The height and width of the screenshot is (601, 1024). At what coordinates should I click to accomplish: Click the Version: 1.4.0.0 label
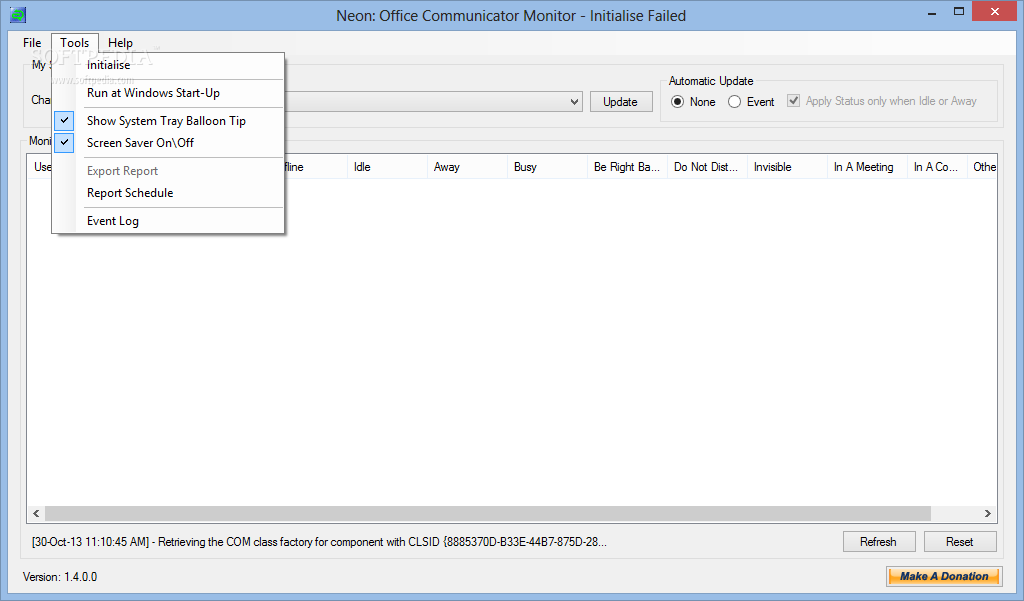click(60, 577)
